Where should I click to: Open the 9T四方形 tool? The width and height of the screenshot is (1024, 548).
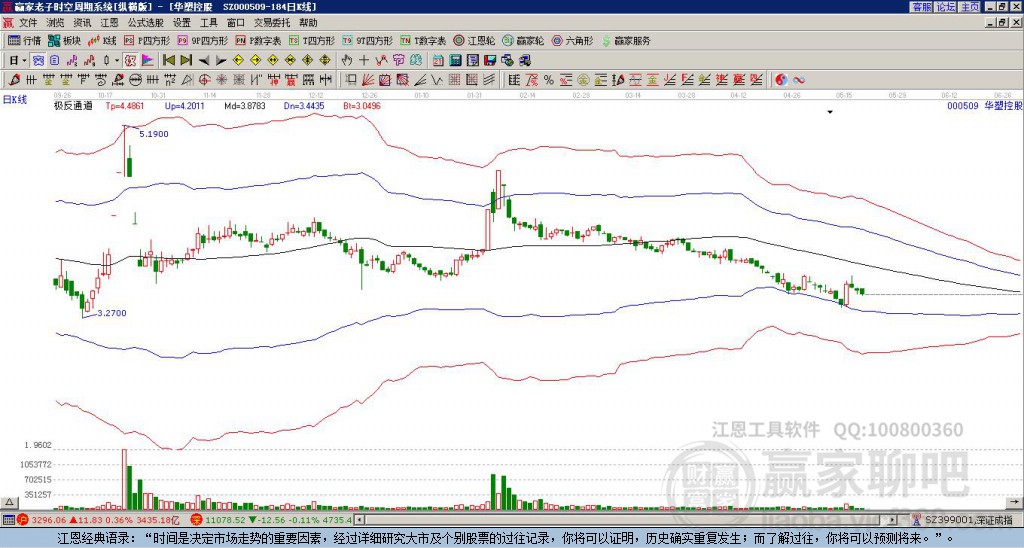pos(368,40)
